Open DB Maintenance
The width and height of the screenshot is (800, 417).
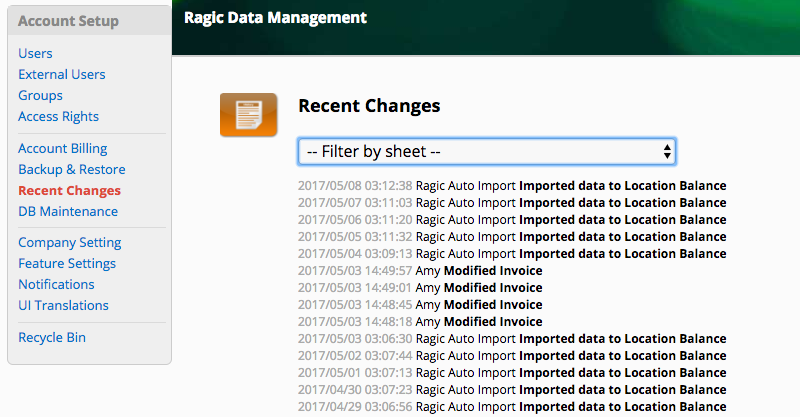pyautogui.click(x=68, y=211)
